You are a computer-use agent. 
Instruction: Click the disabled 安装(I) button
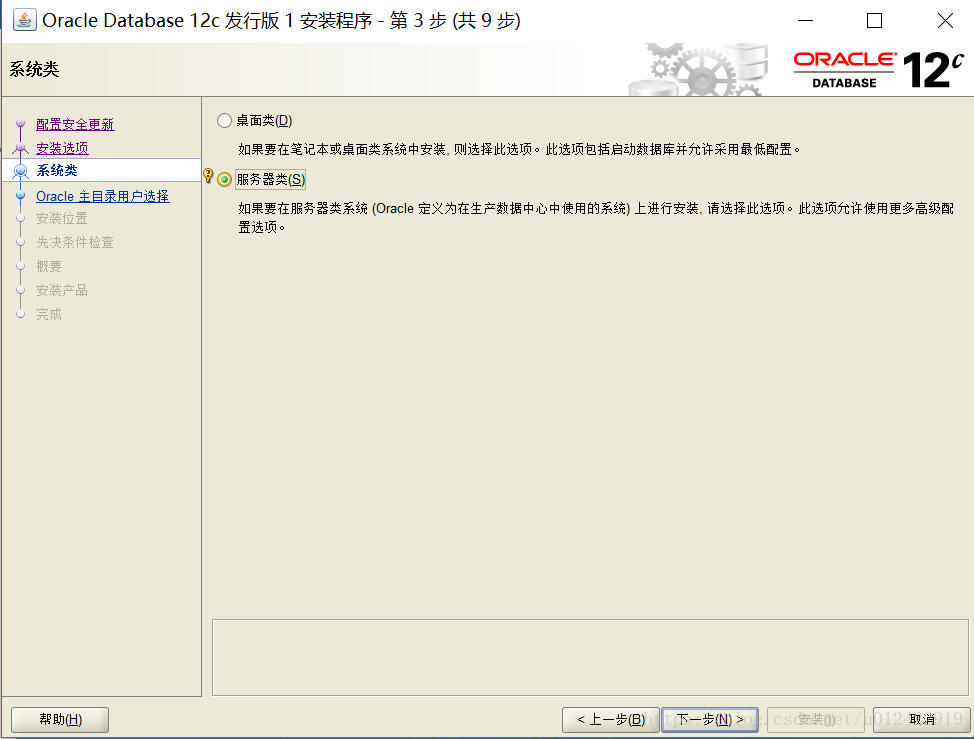(x=816, y=719)
